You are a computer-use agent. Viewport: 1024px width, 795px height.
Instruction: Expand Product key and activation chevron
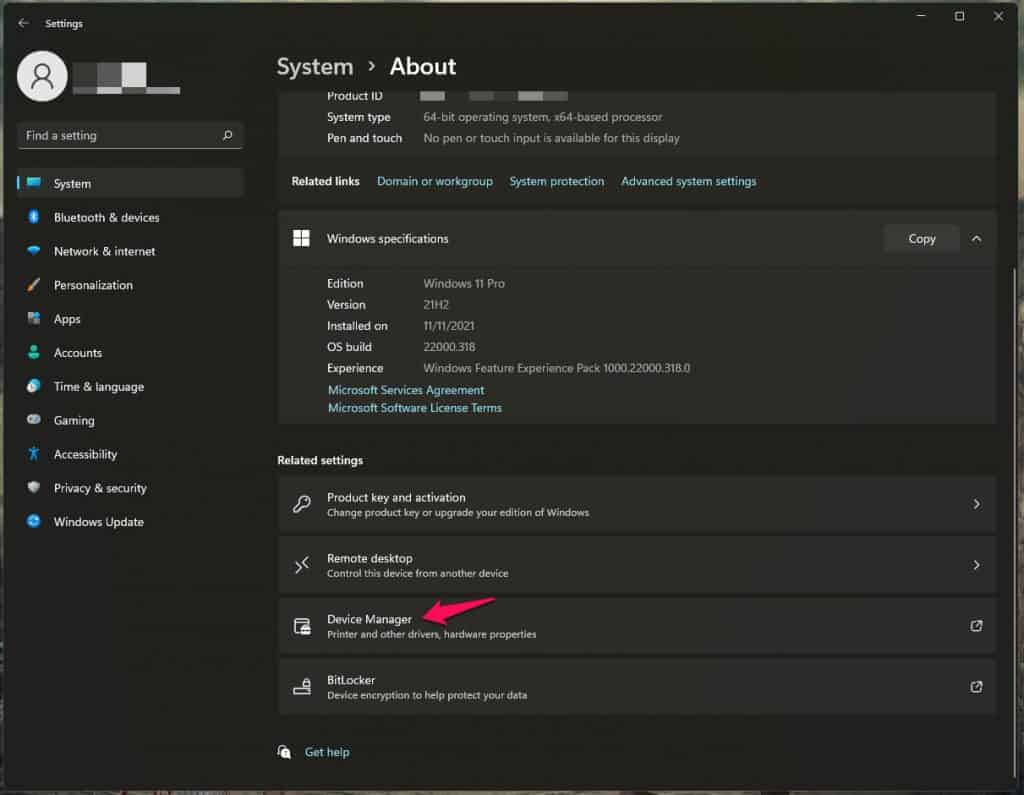976,505
